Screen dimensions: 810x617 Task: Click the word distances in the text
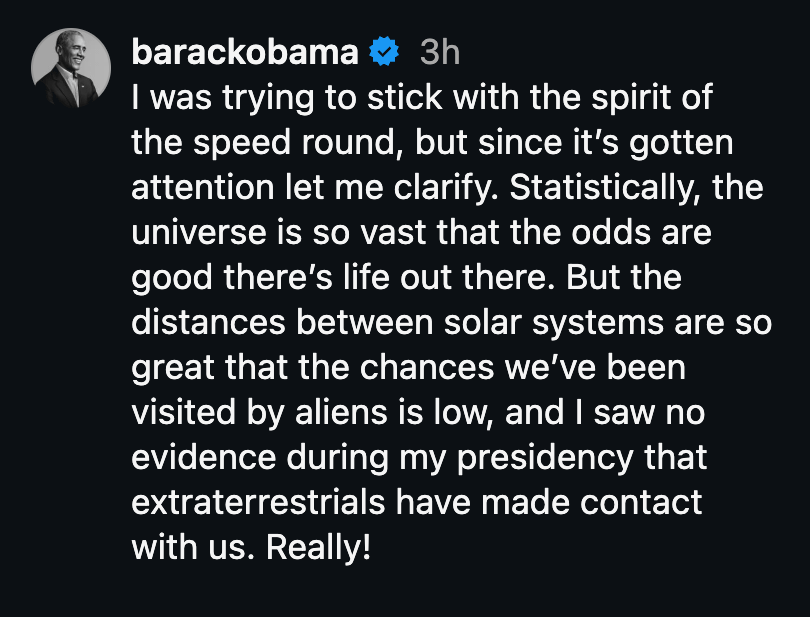coord(210,322)
